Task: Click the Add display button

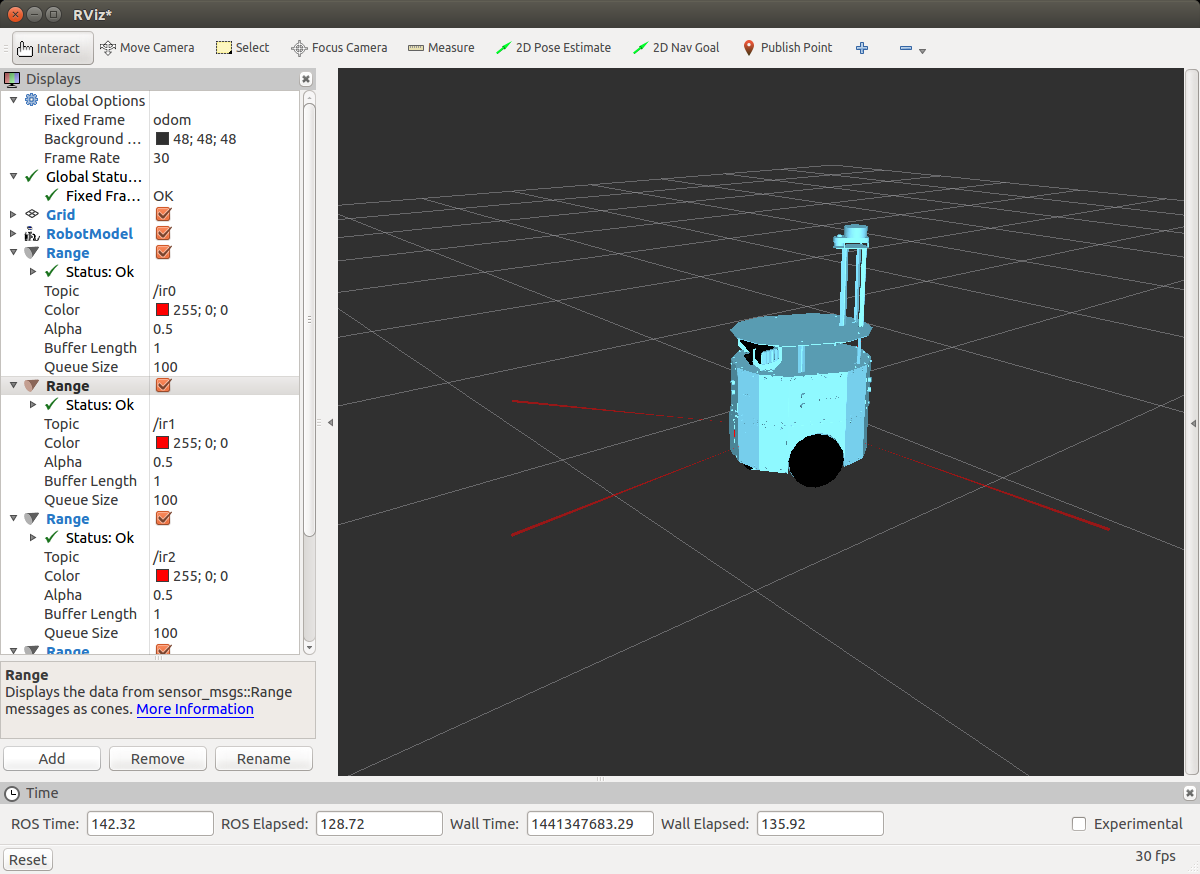Action: click(52, 759)
